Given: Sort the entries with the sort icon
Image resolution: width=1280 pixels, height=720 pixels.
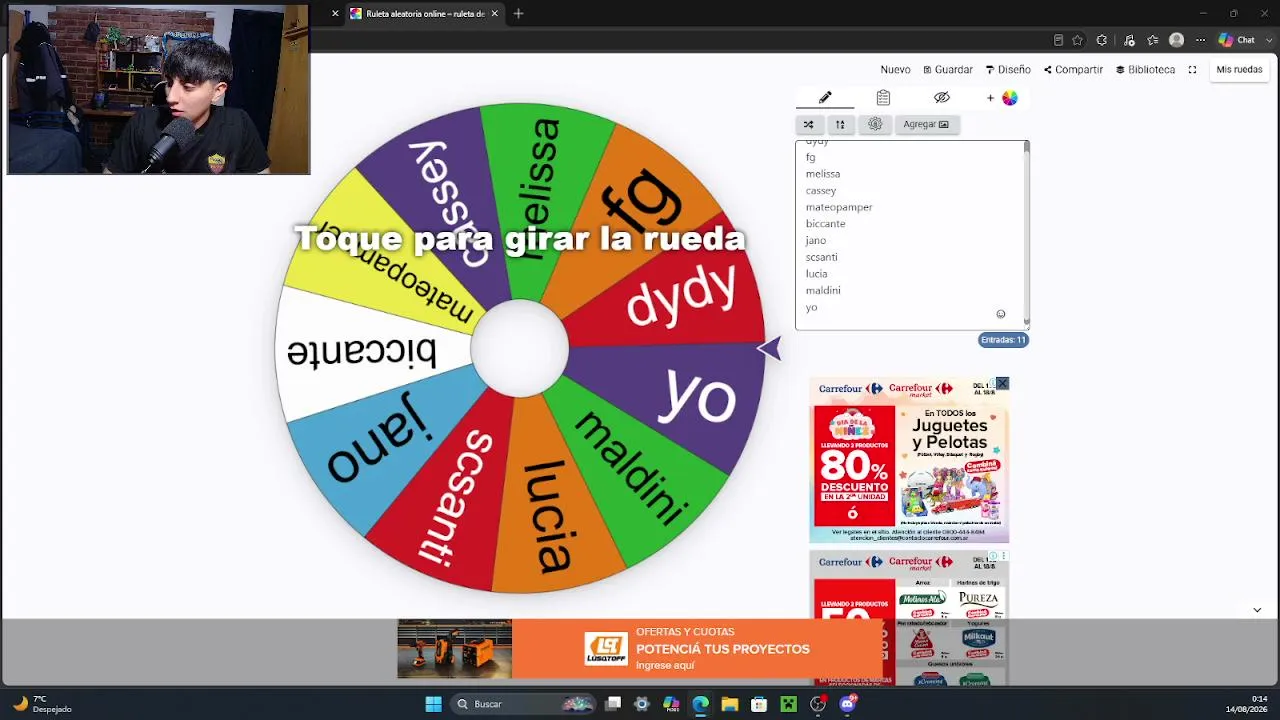Looking at the screenshot, I should click(x=840, y=124).
